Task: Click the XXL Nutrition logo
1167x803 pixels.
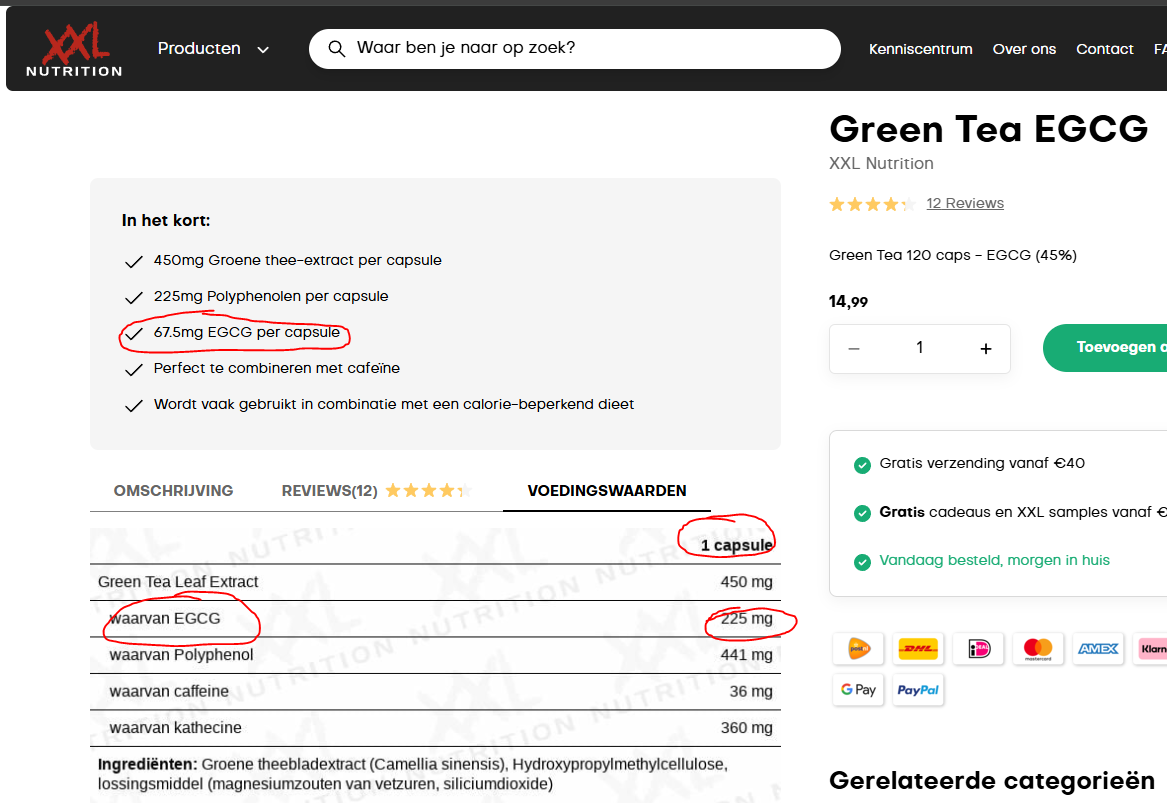Action: point(74,50)
